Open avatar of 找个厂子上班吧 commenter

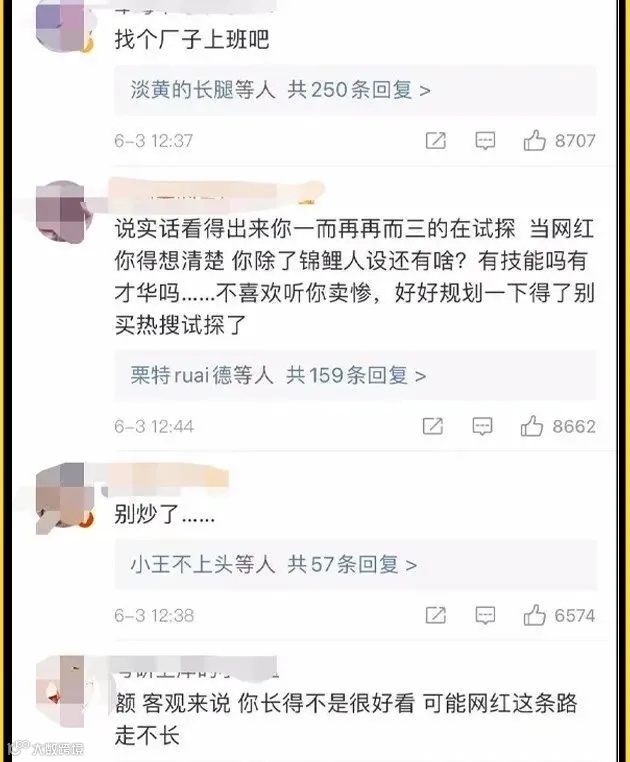click(61, 24)
